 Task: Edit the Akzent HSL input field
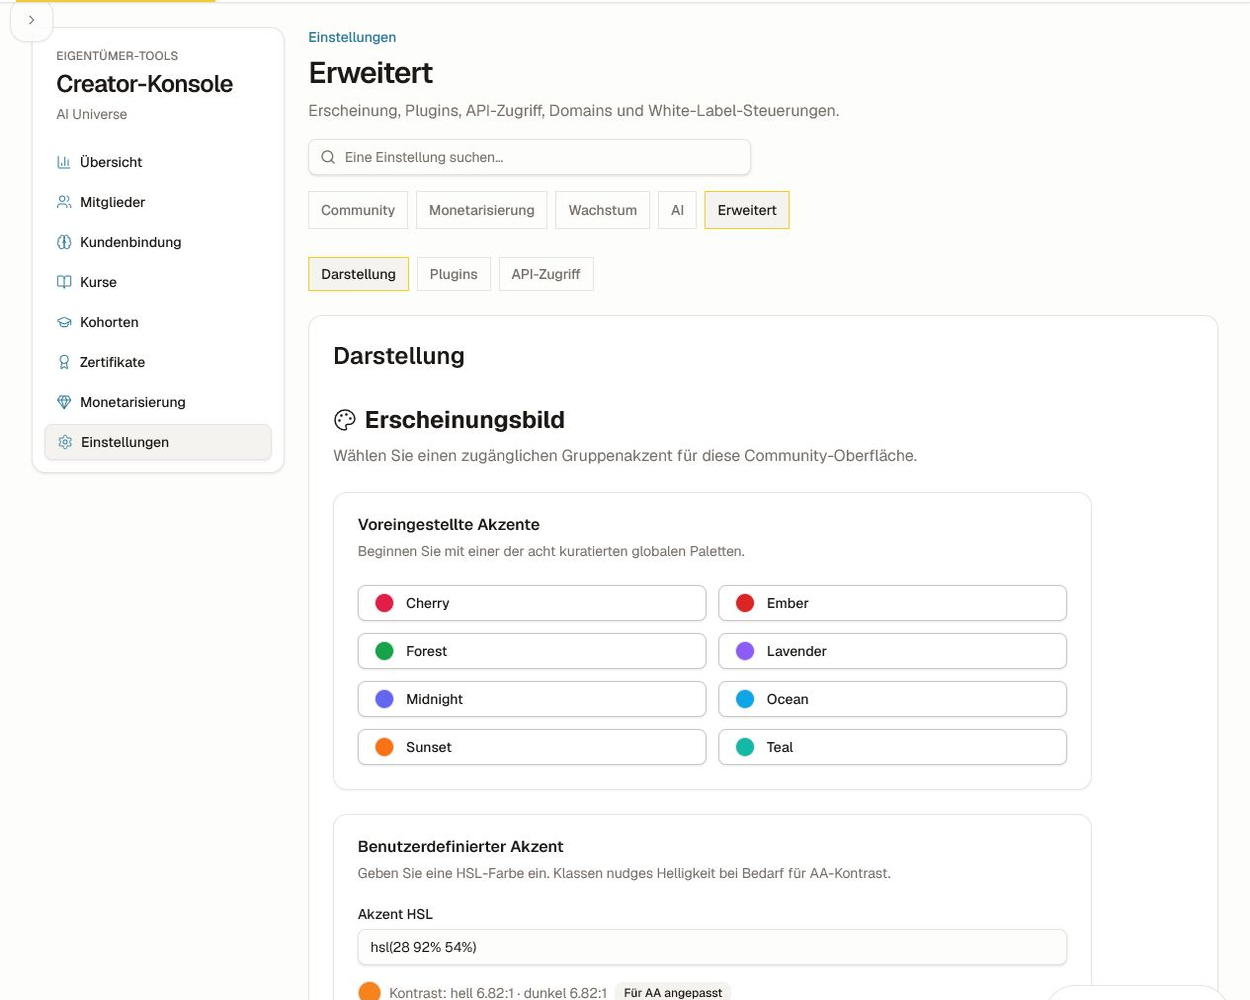(x=712, y=947)
